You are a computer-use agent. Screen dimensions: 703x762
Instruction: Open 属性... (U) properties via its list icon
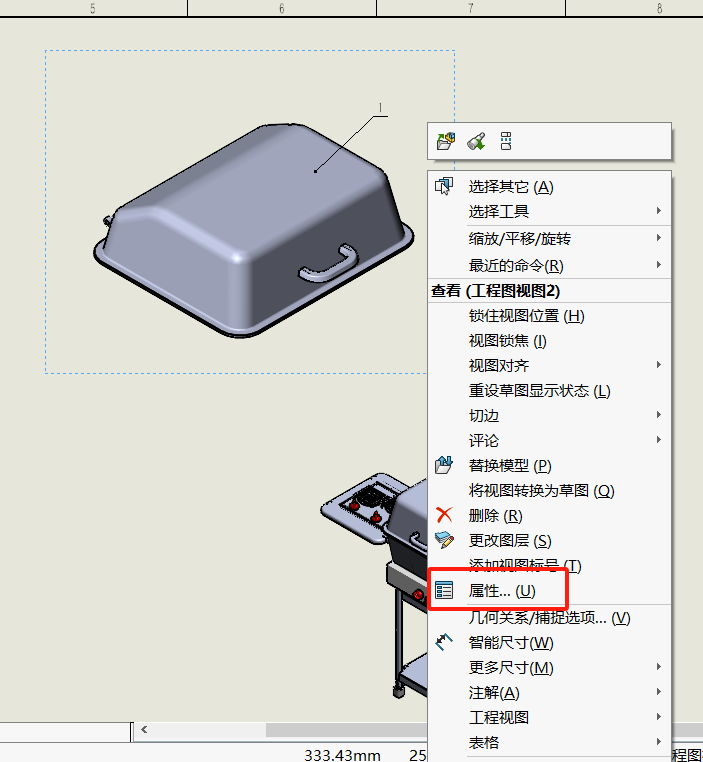(444, 590)
